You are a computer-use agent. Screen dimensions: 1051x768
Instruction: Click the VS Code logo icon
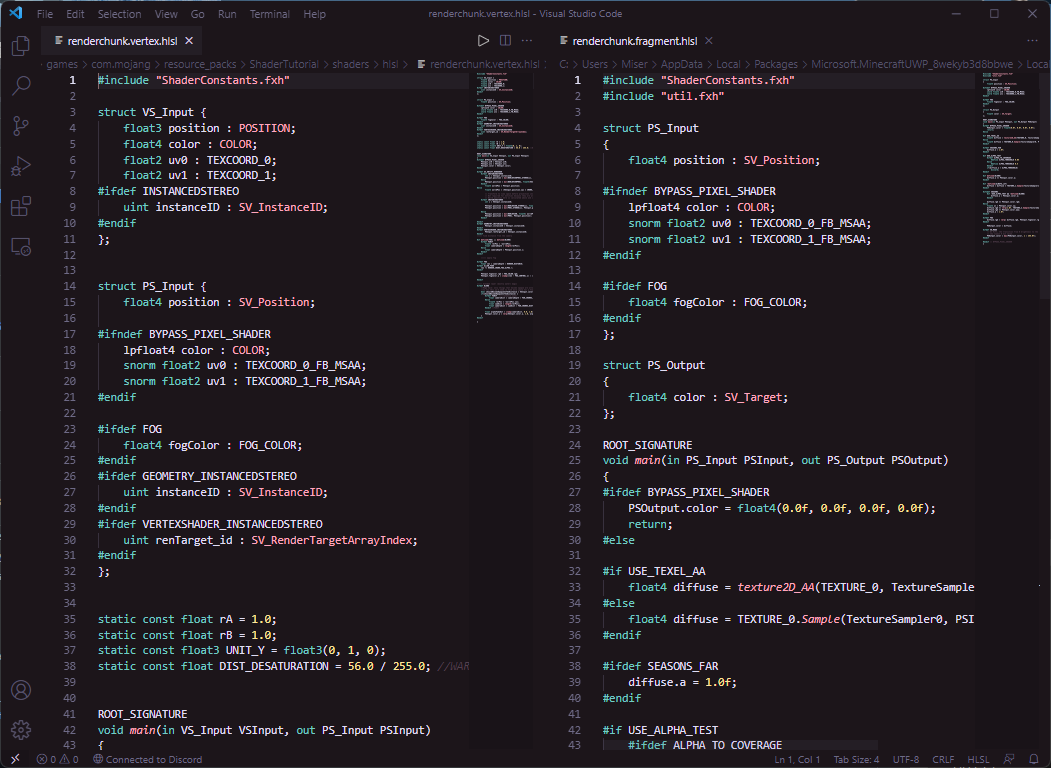[15, 13]
